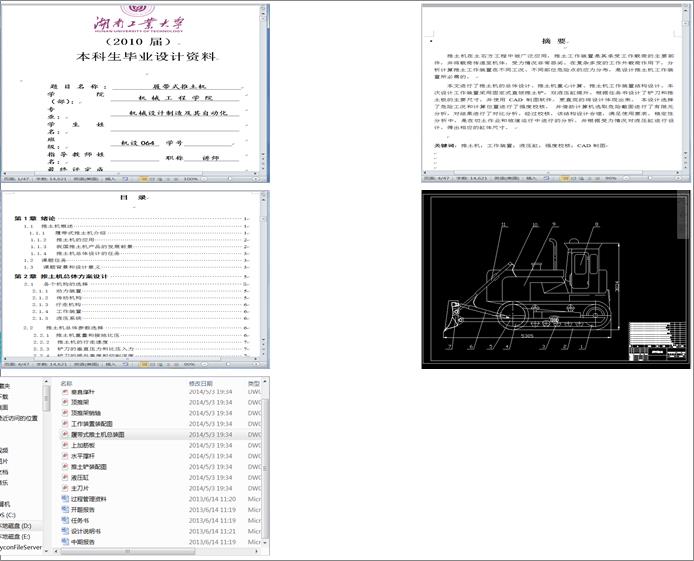Open language selector 英语(美国) in cover window
This screenshot has height=561, width=694.
tap(86, 179)
